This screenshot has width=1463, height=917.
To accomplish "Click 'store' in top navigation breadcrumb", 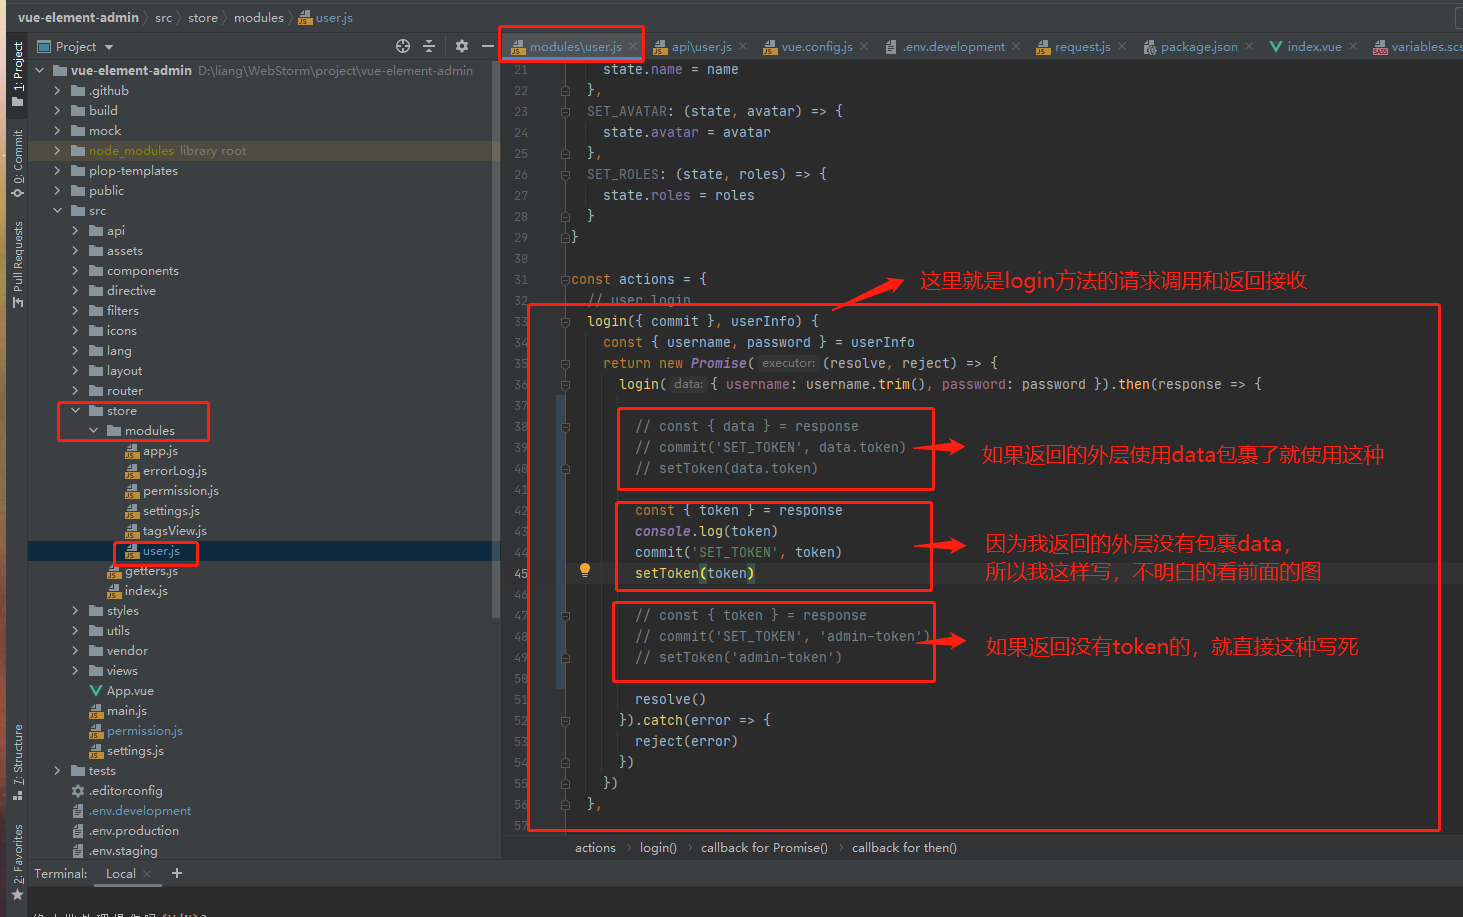I will (x=203, y=17).
